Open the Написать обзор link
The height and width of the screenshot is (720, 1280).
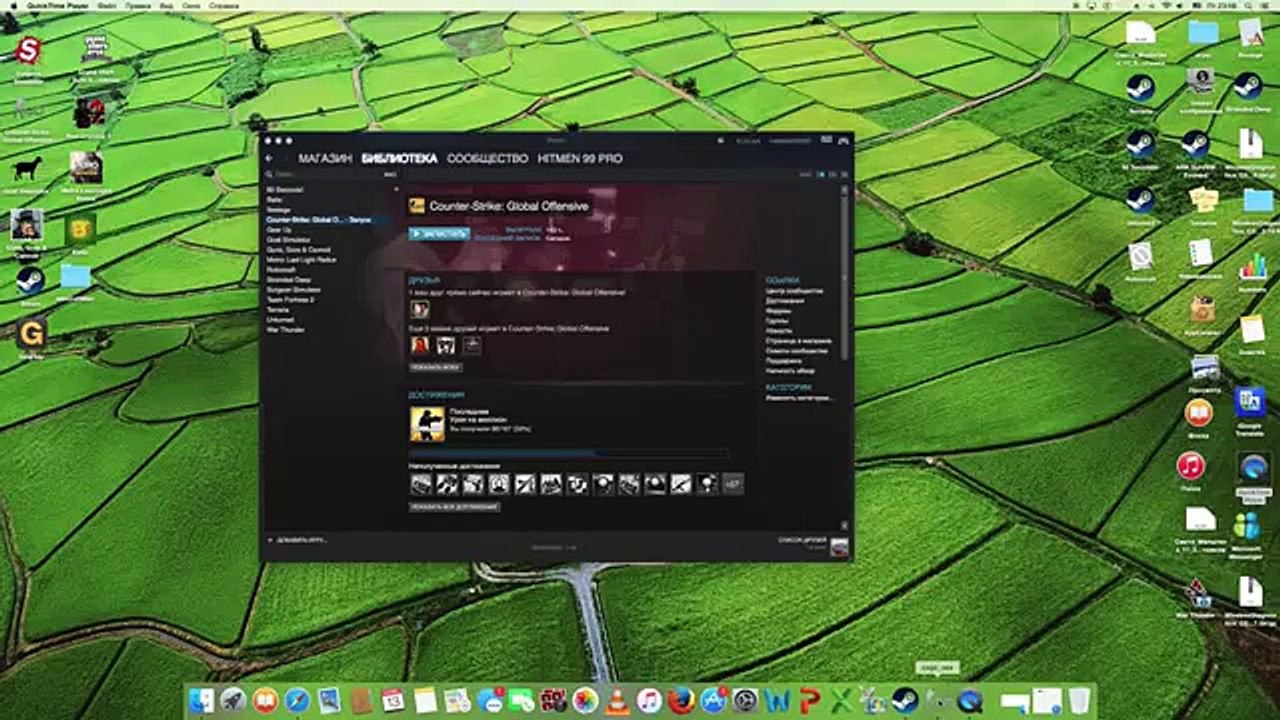788,371
